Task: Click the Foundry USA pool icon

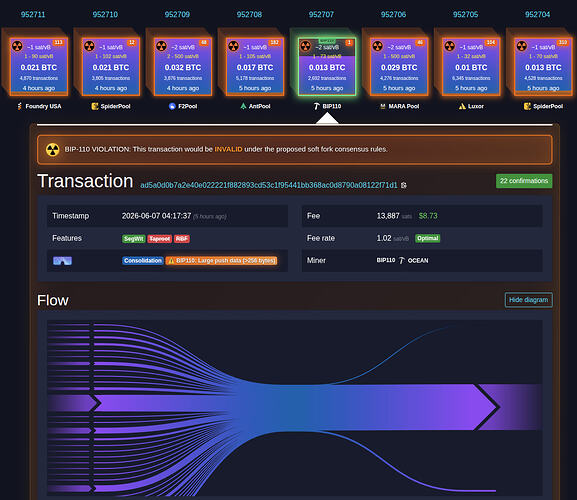Action: click(x=20, y=106)
